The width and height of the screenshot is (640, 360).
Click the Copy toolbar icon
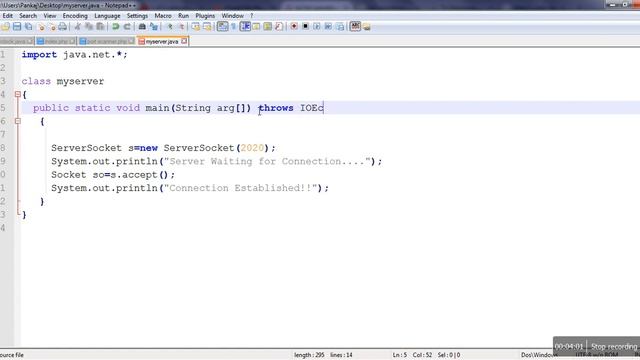point(89,27)
